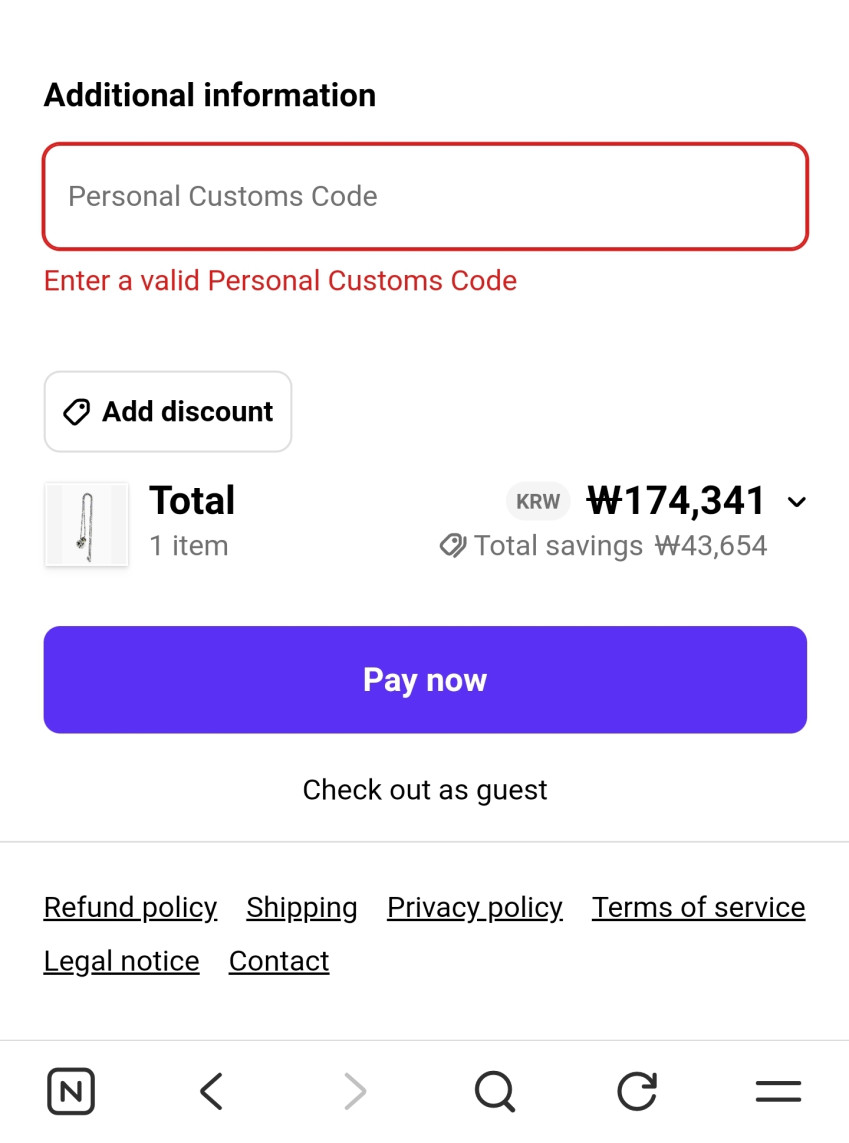Reload the page with the refresh icon
The width and height of the screenshot is (849, 1143).
pos(637,1091)
